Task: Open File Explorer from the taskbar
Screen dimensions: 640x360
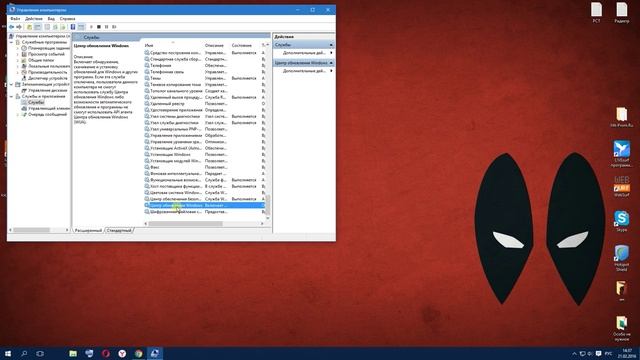Action: click(x=73, y=353)
